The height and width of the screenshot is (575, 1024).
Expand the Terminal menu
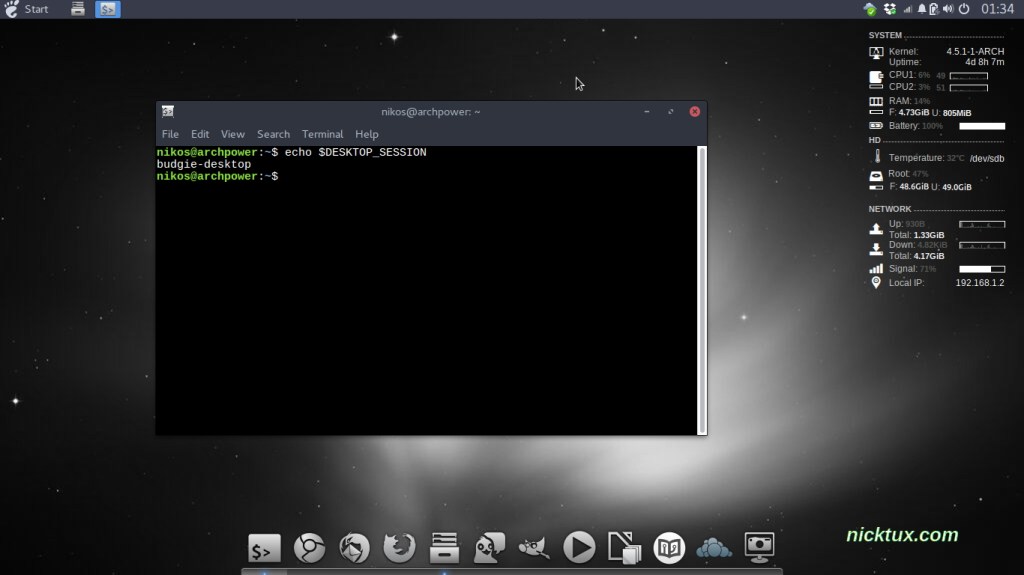point(322,134)
